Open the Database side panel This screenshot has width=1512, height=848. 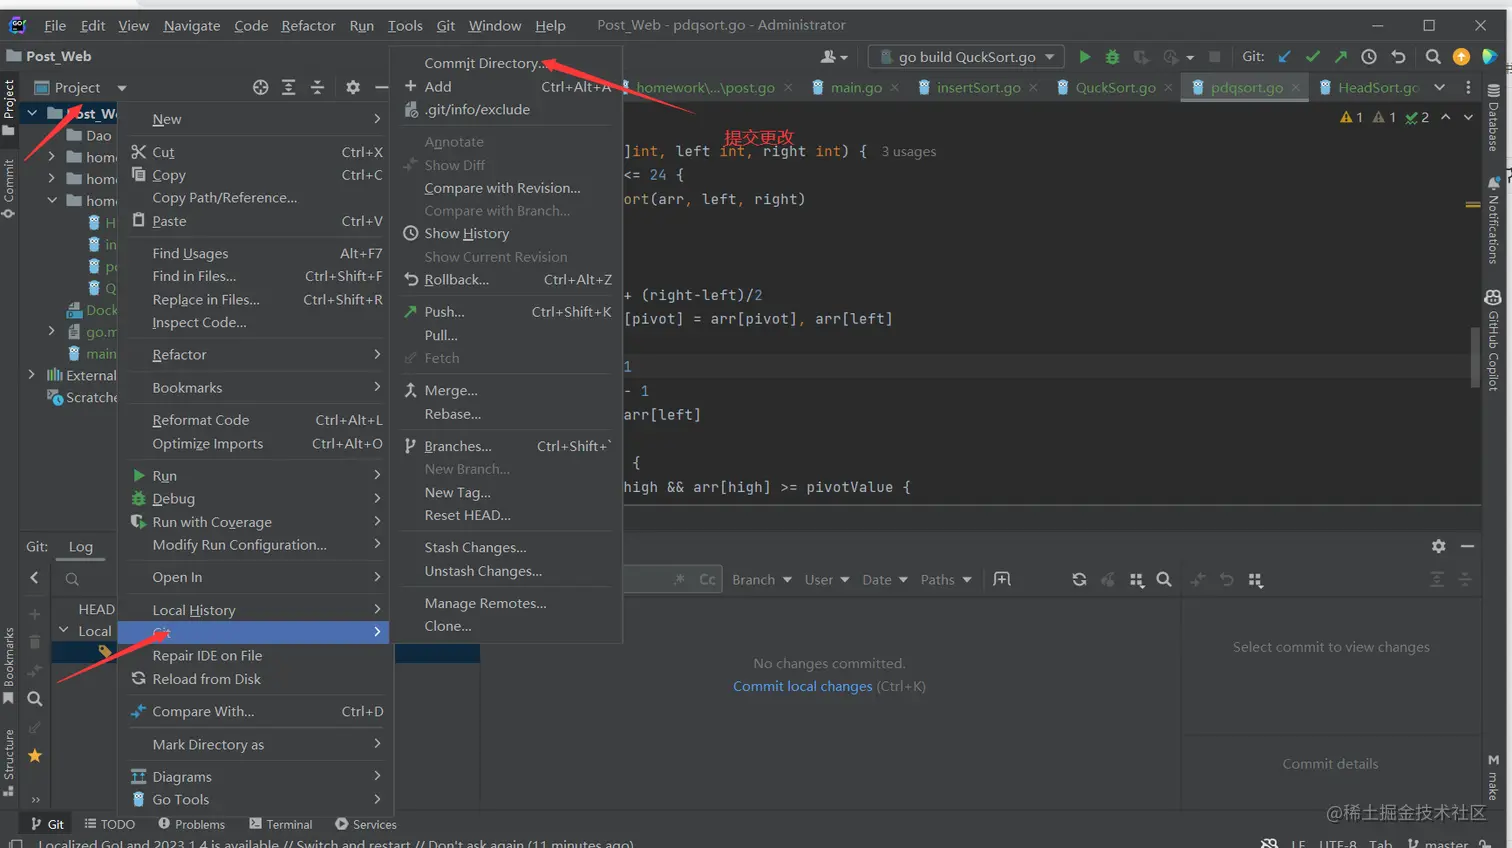click(x=1493, y=117)
